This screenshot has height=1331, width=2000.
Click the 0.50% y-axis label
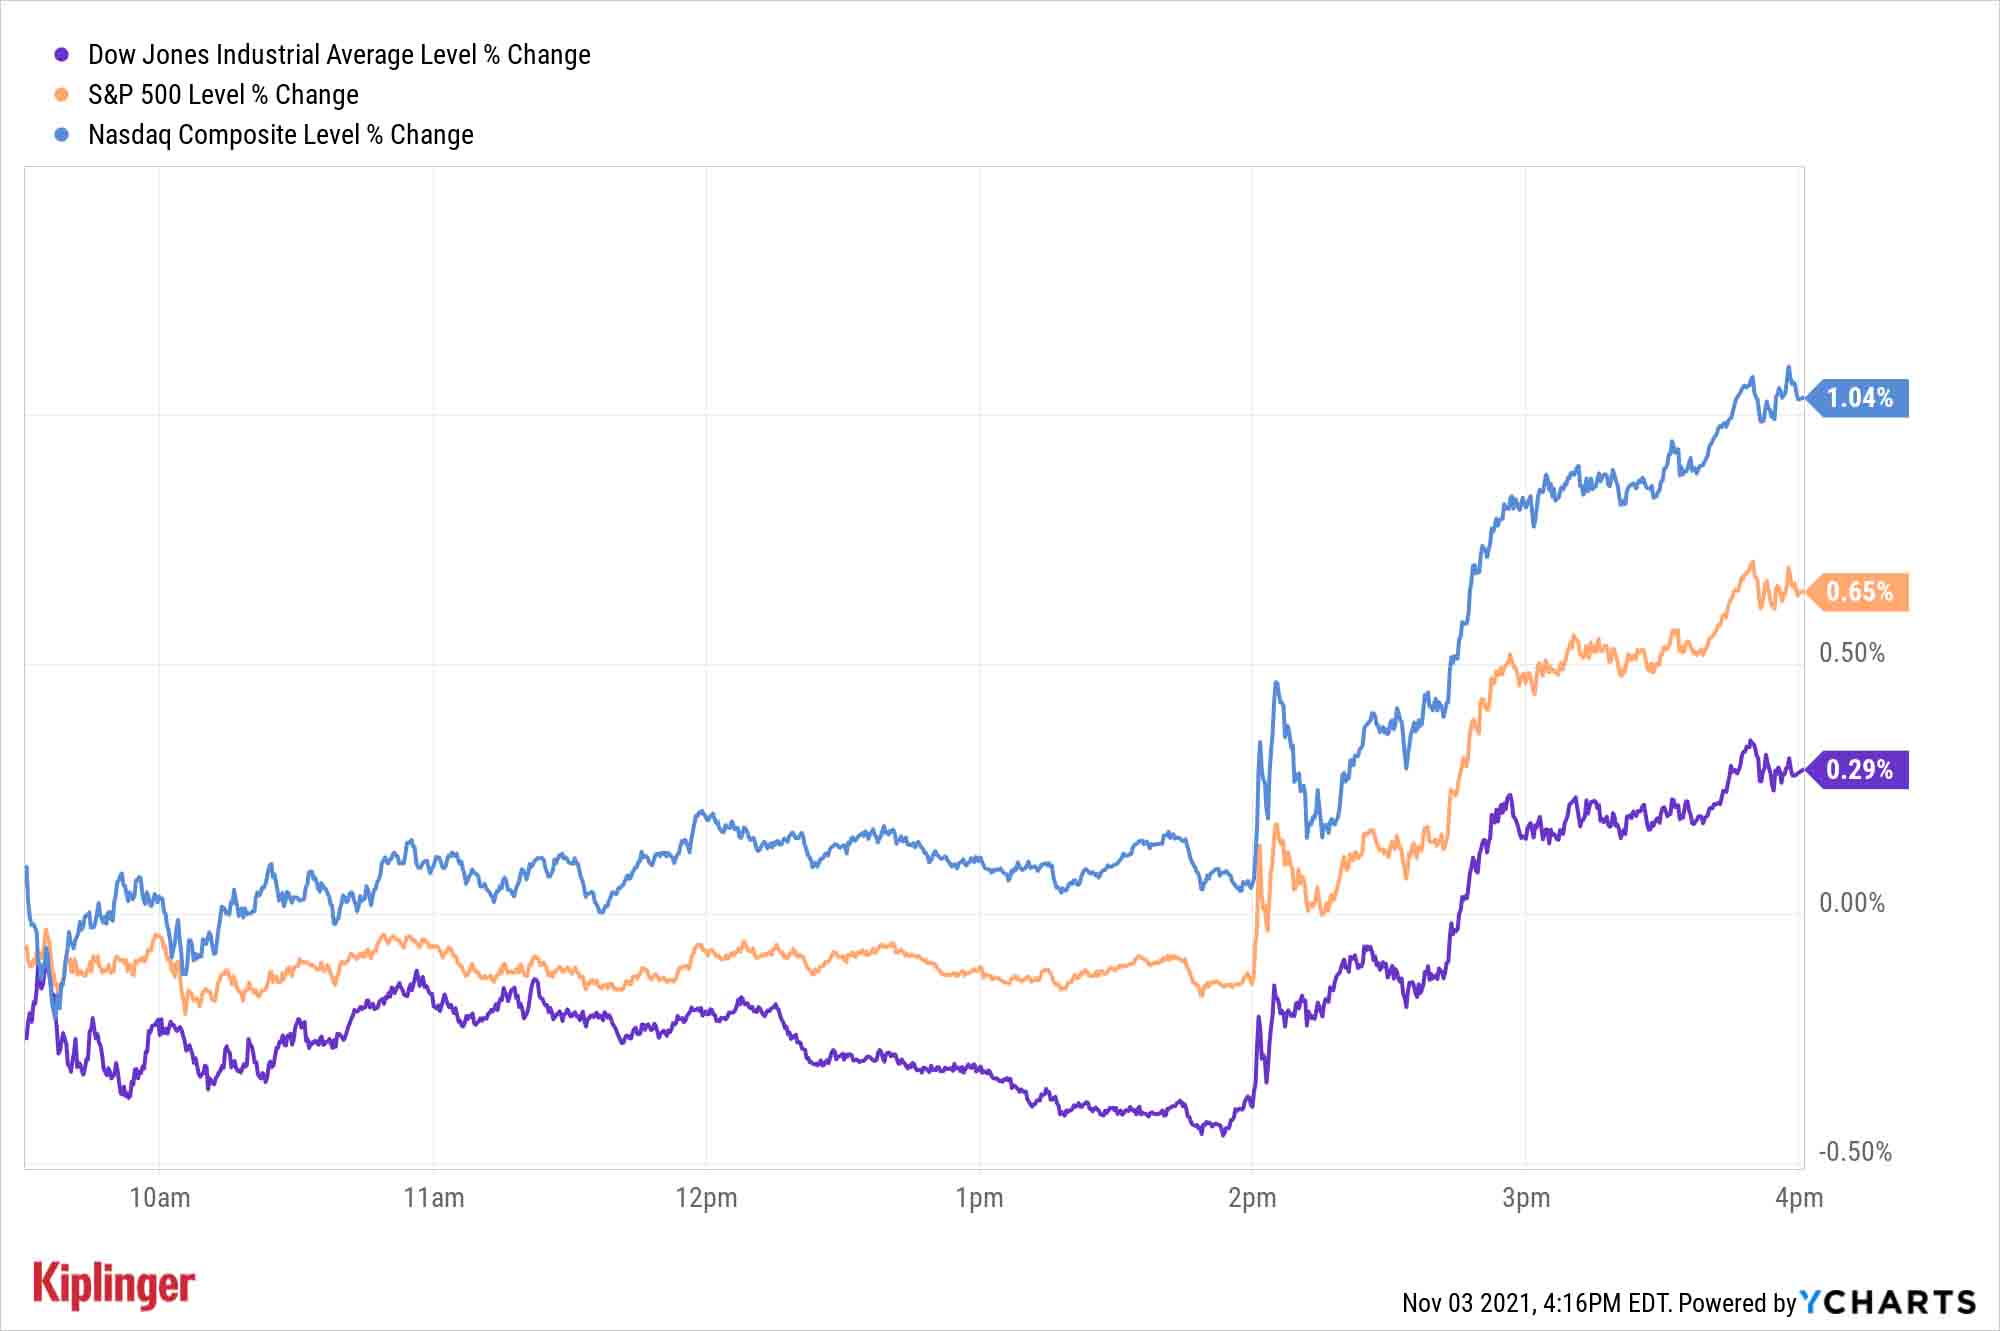[1852, 653]
